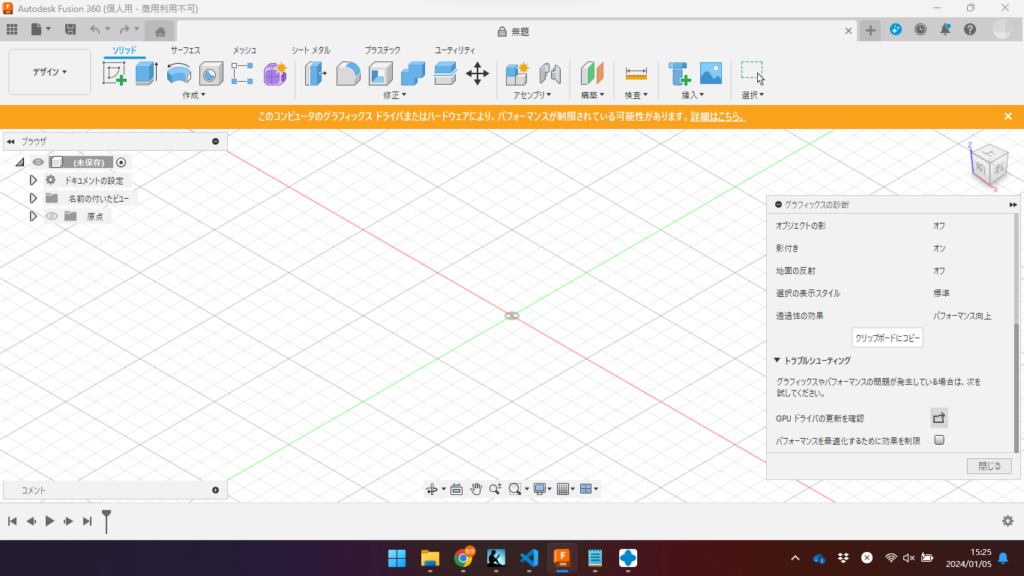Click the 閉じる button
This screenshot has width=1024, height=576.
(x=989, y=466)
